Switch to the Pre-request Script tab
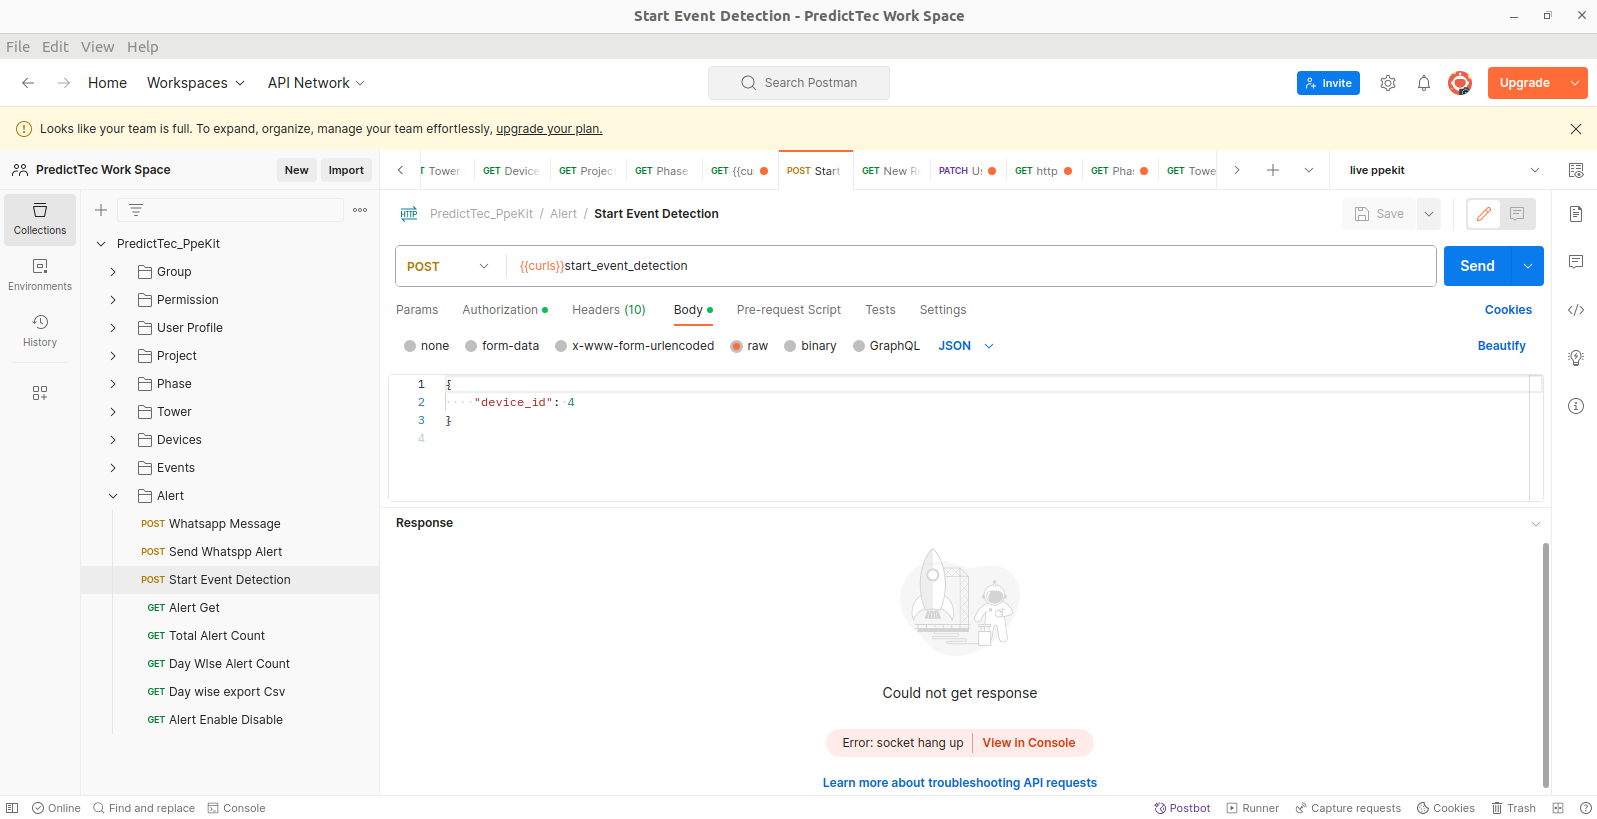1597x819 pixels. [x=788, y=310]
